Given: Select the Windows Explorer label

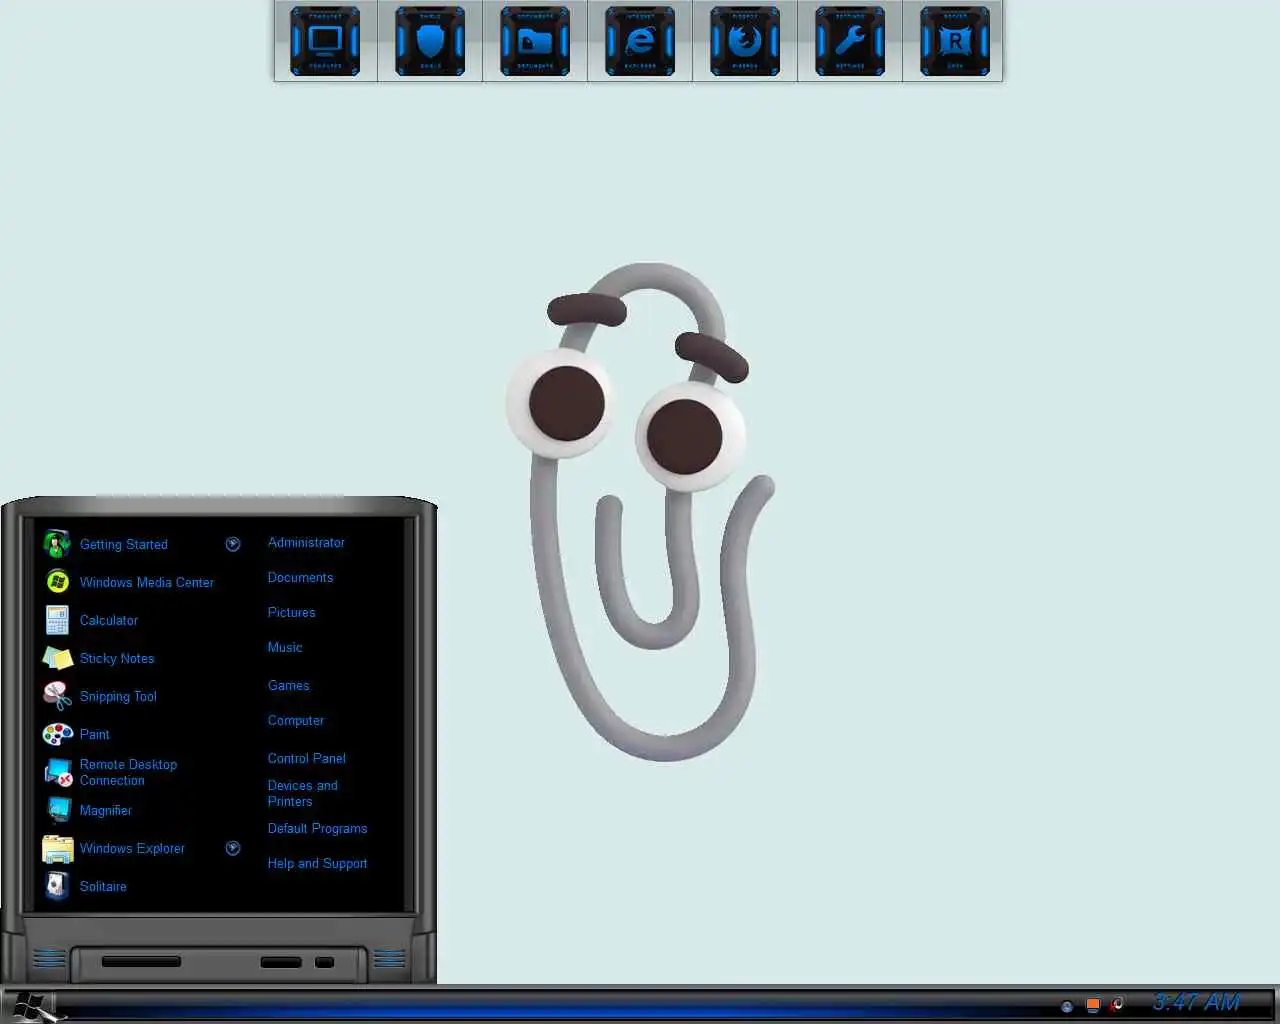Looking at the screenshot, I should pyautogui.click(x=132, y=848).
